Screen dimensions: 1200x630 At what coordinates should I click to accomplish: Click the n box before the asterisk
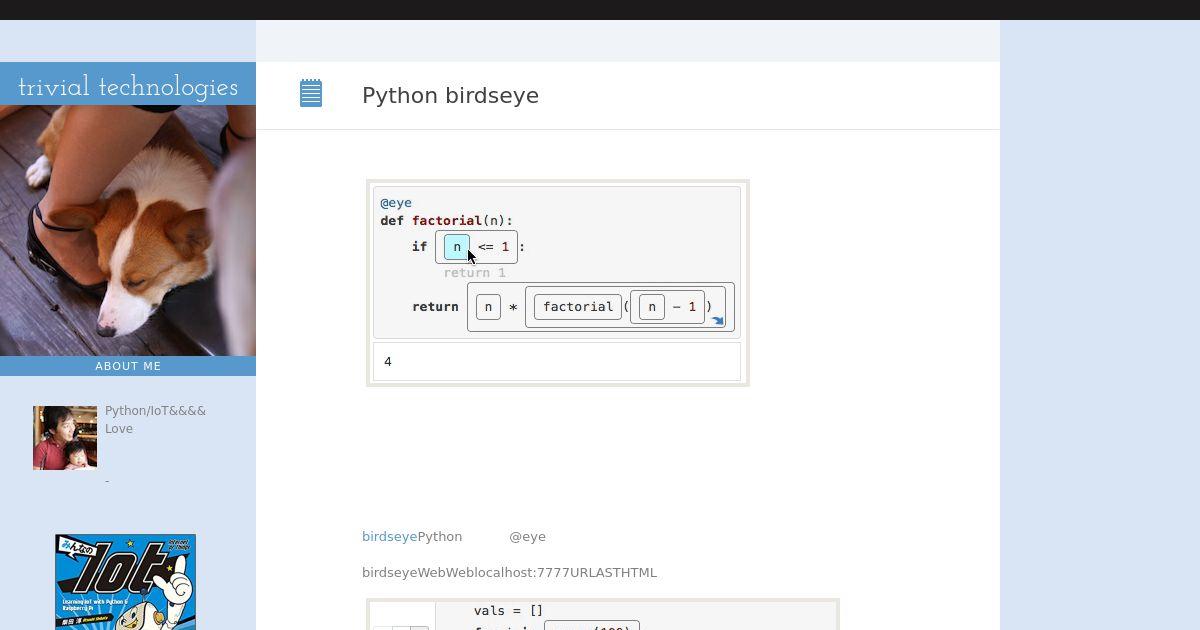pyautogui.click(x=488, y=307)
